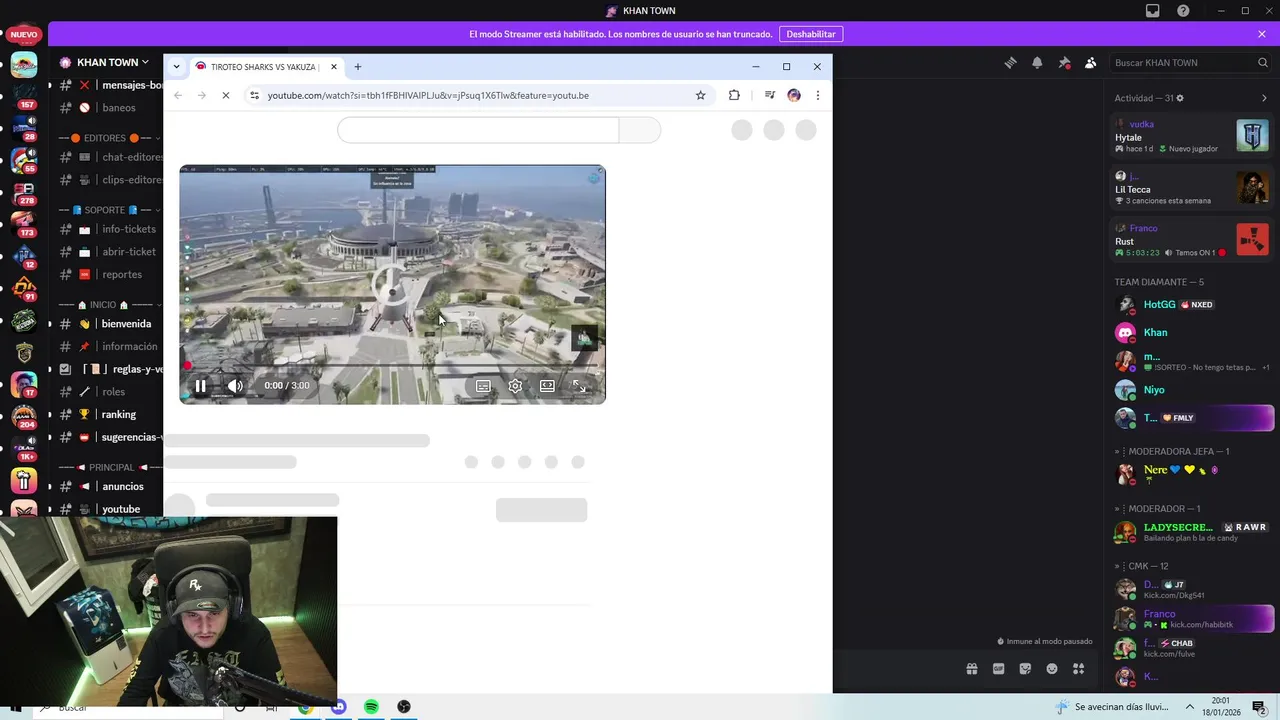Enter fullscreen on the video
The width and height of the screenshot is (1280, 720).
[579, 386]
